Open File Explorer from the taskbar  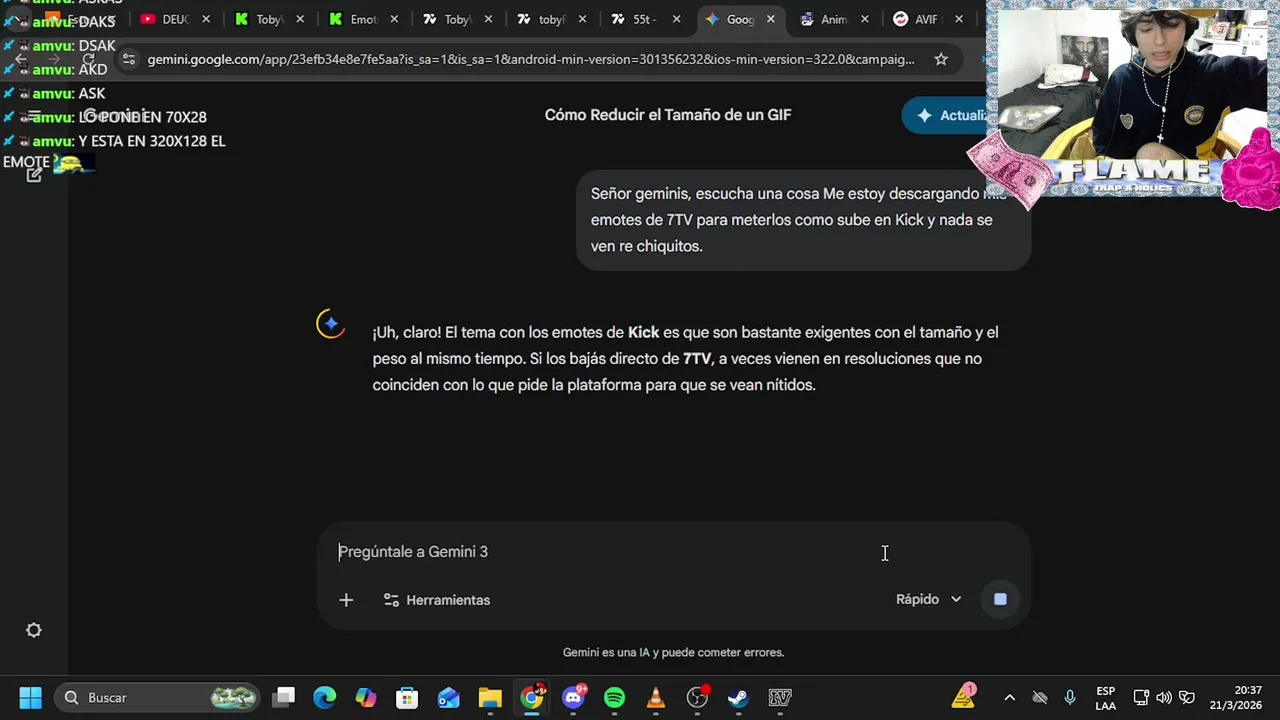[490, 697]
